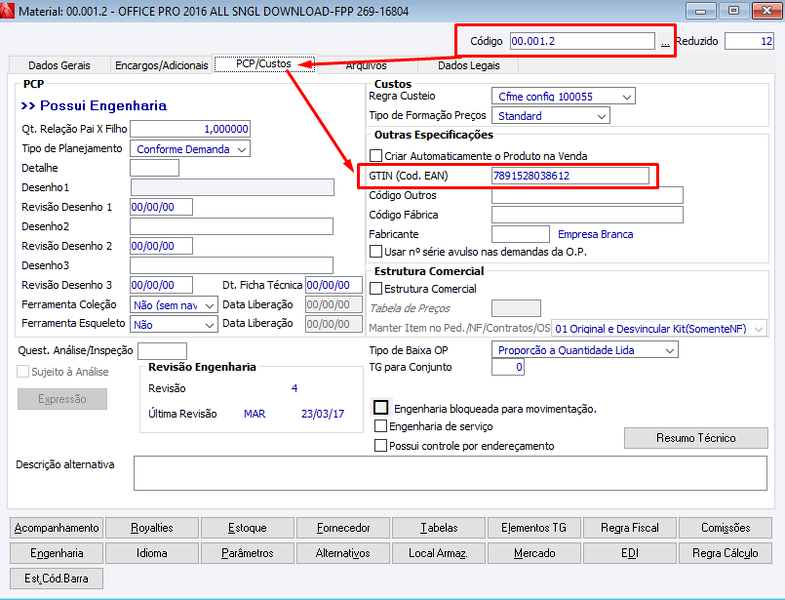Click the Desenho2 text field
This screenshot has height=600, width=785.
click(232, 226)
